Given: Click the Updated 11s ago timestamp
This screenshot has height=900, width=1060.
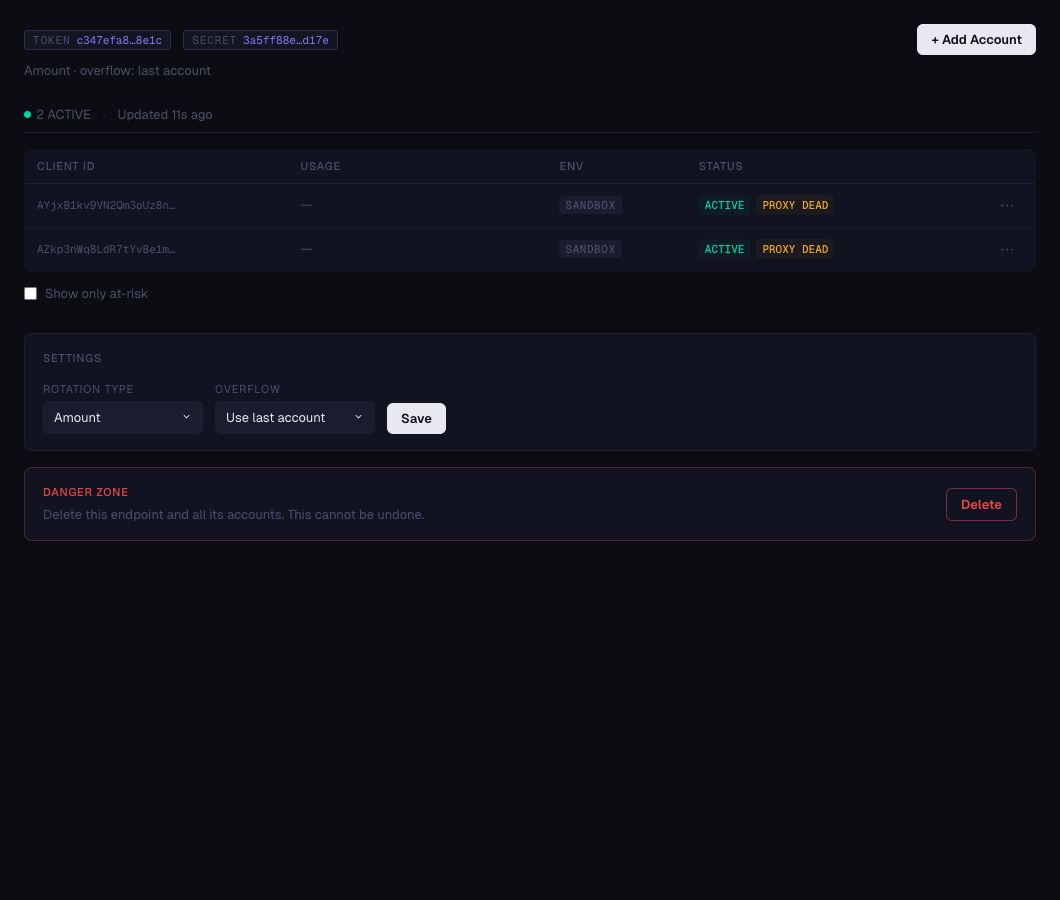Looking at the screenshot, I should 164,114.
